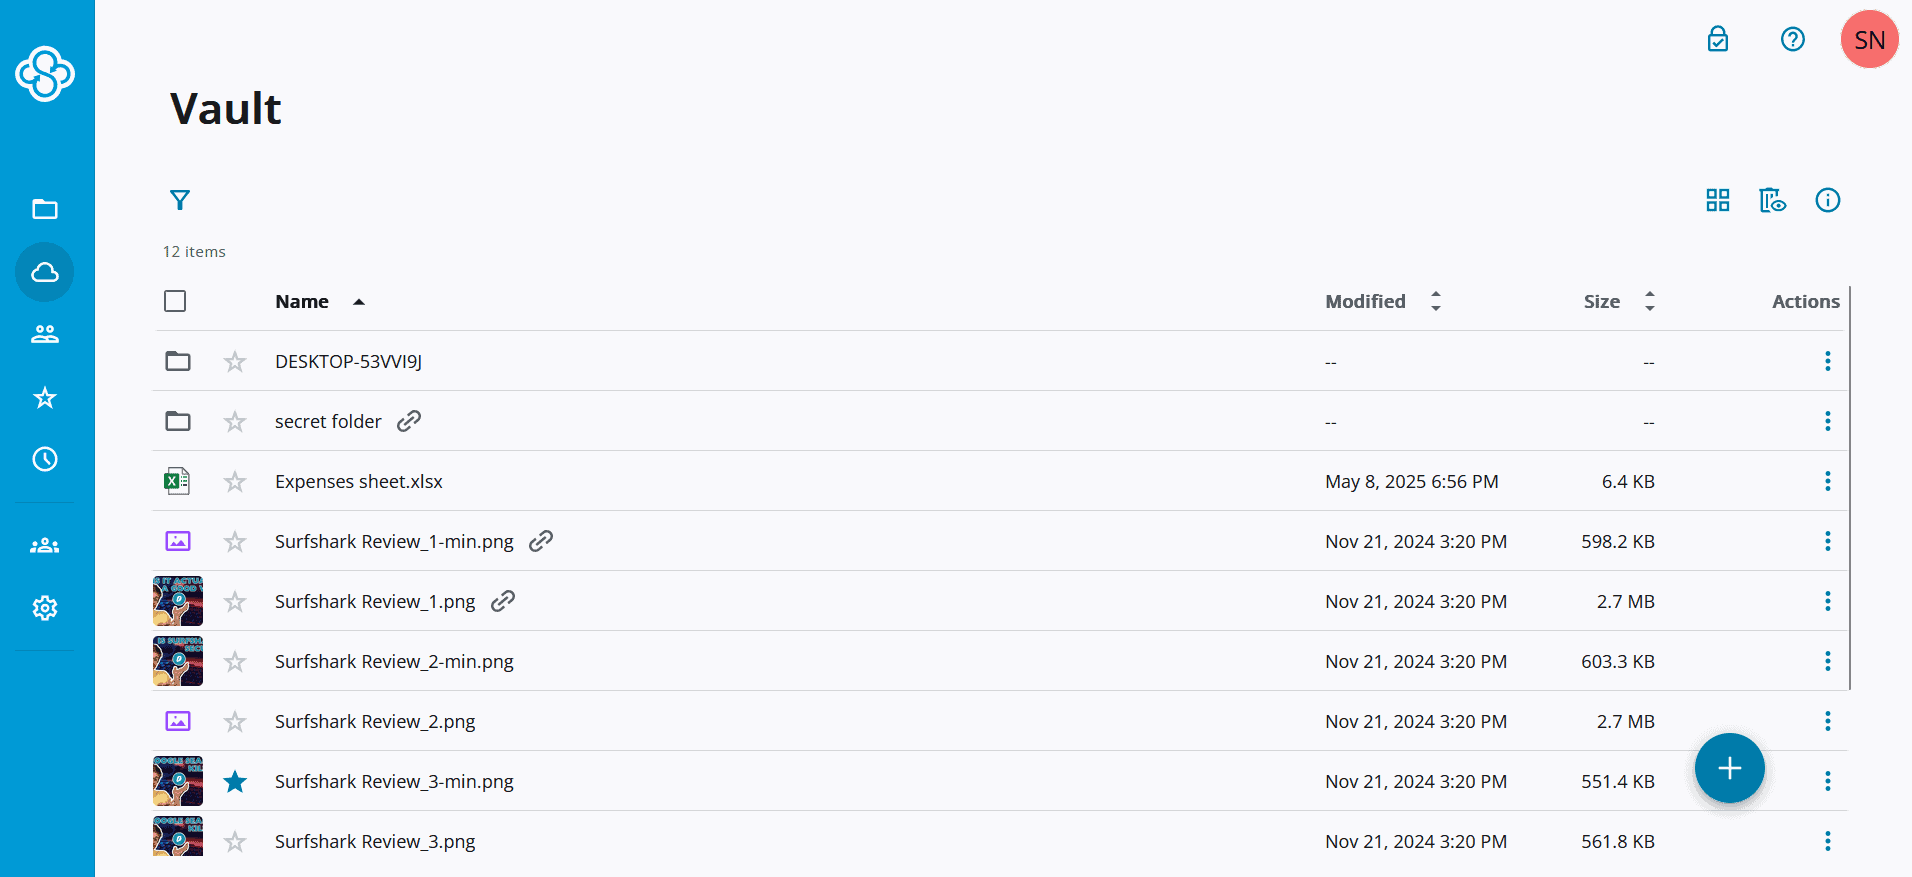Open the Surfshark Review_2-min.png thumbnail
This screenshot has width=1912, height=877.
tap(178, 661)
